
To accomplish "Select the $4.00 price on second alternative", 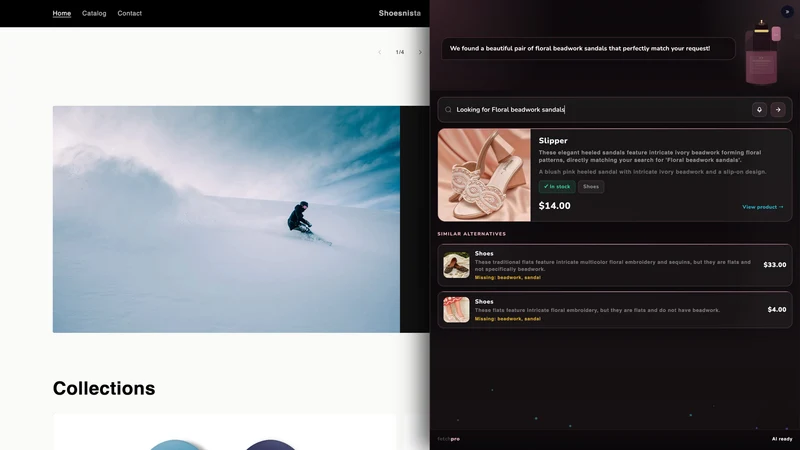I will pos(777,310).
